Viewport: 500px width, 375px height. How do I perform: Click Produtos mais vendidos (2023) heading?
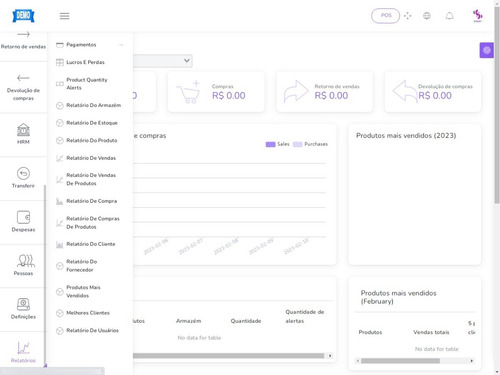[x=406, y=136]
